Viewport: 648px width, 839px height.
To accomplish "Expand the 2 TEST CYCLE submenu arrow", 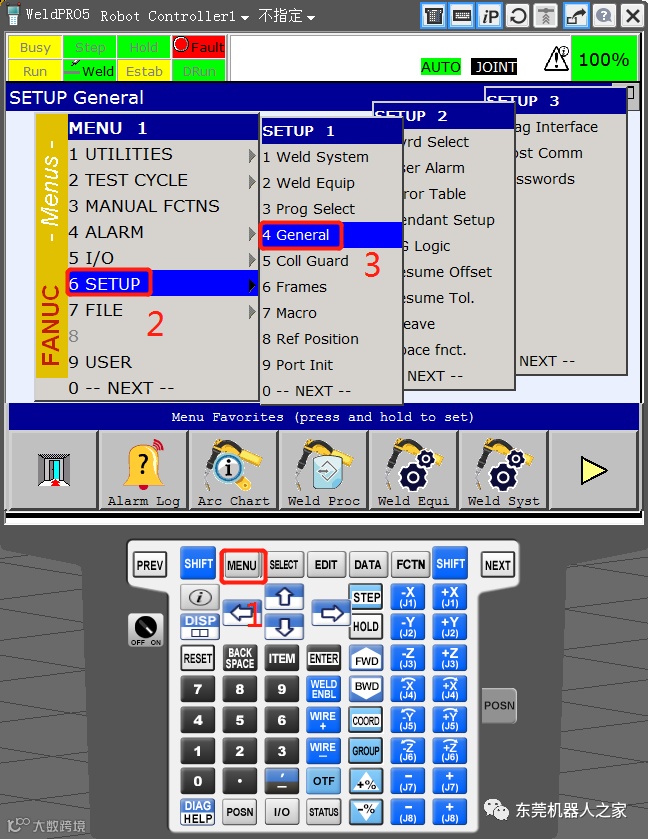I will point(252,181).
